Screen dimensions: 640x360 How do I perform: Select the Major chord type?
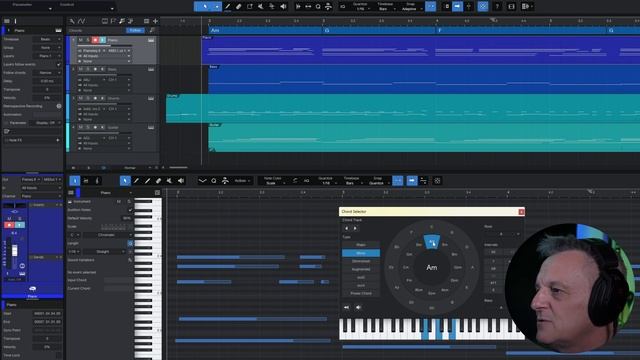coord(361,245)
